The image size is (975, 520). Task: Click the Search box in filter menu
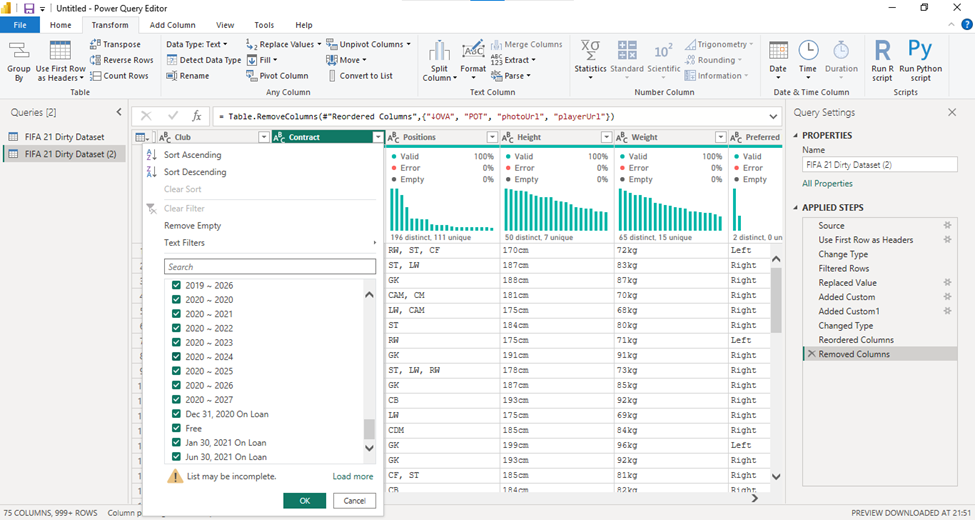pos(270,267)
